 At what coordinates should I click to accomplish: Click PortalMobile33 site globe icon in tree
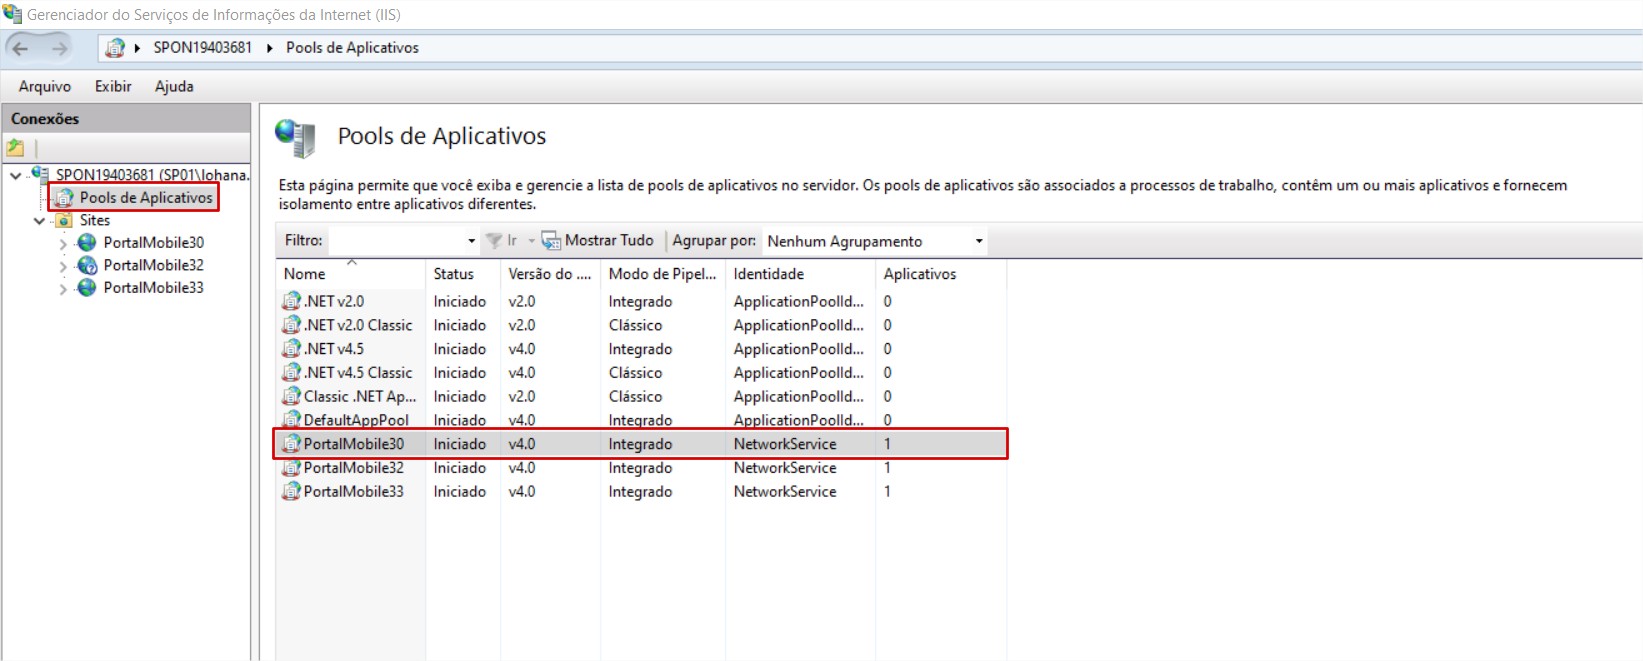click(x=88, y=287)
